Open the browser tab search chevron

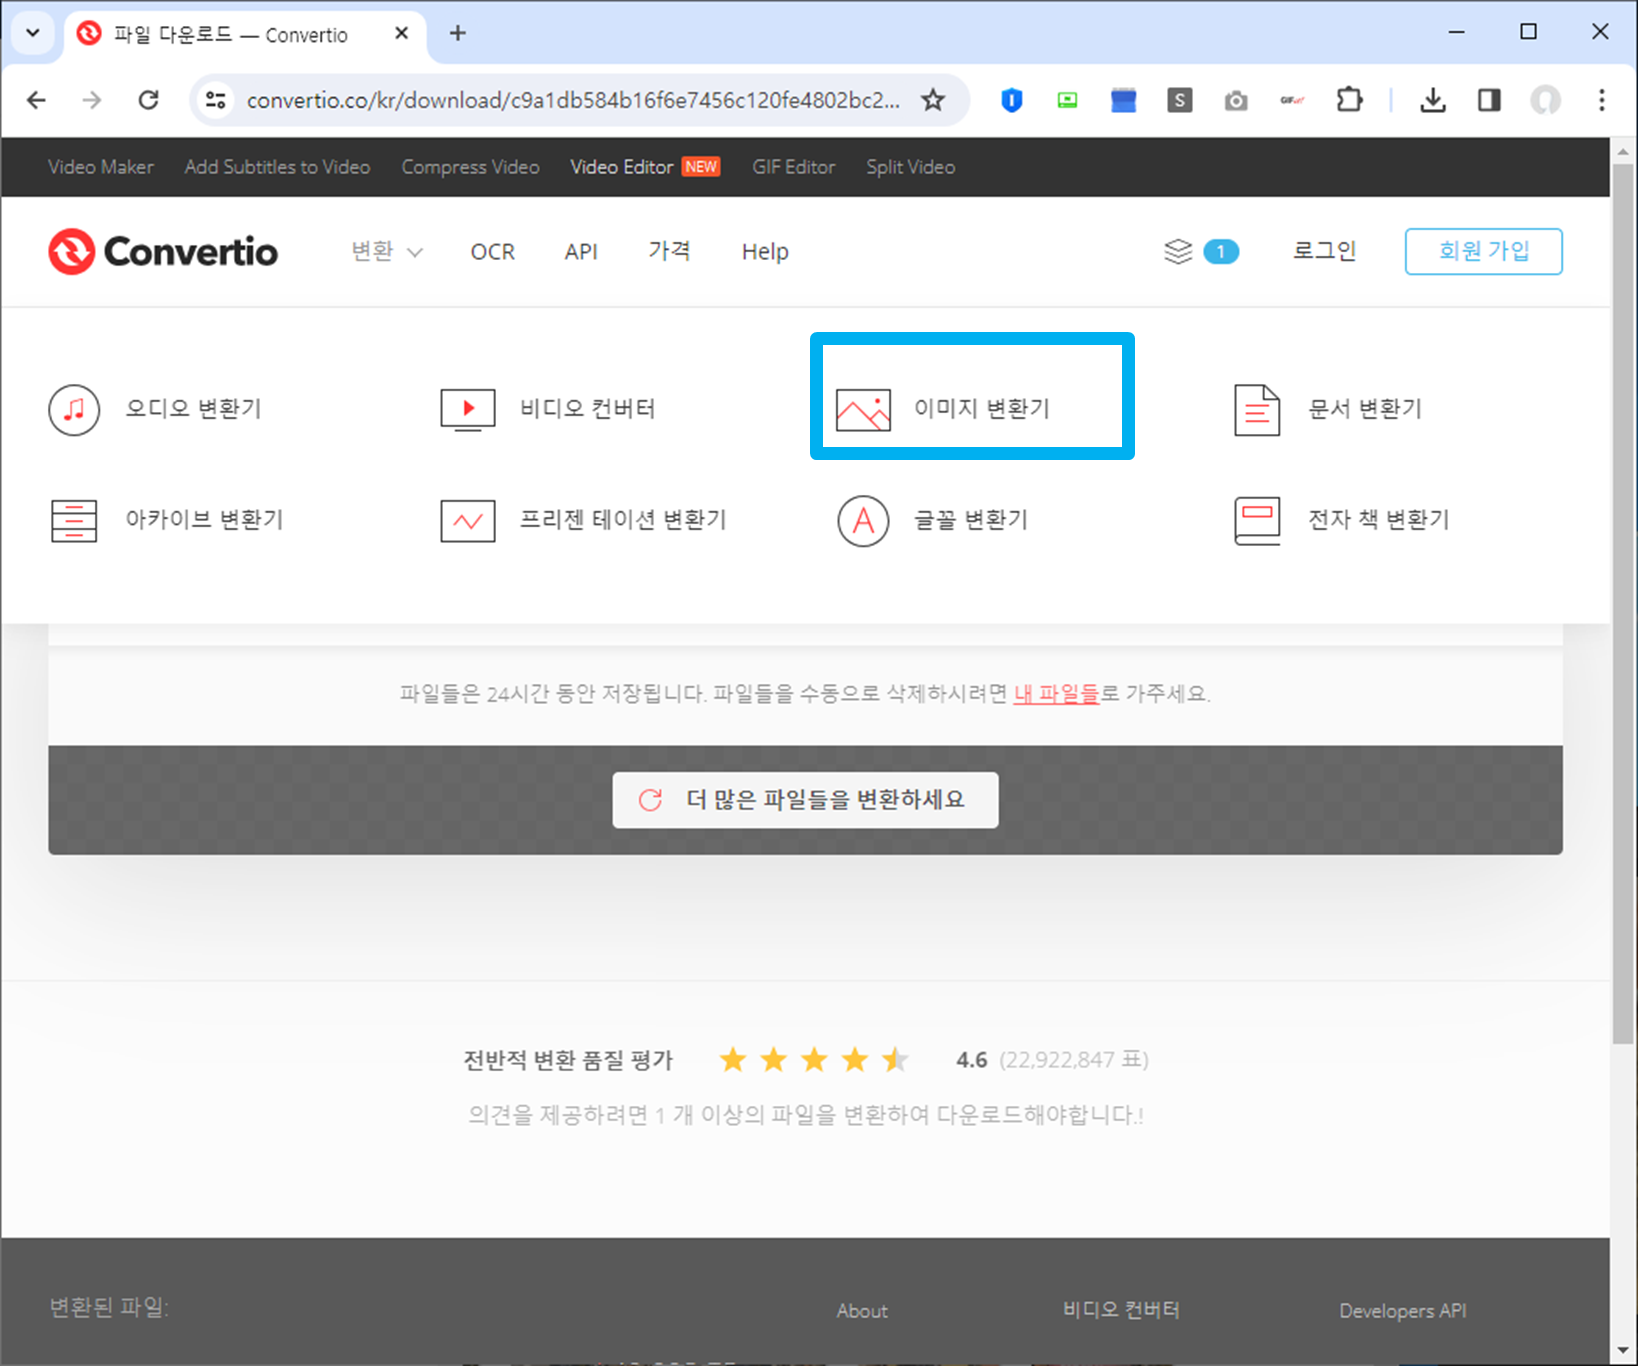pyautogui.click(x=32, y=32)
